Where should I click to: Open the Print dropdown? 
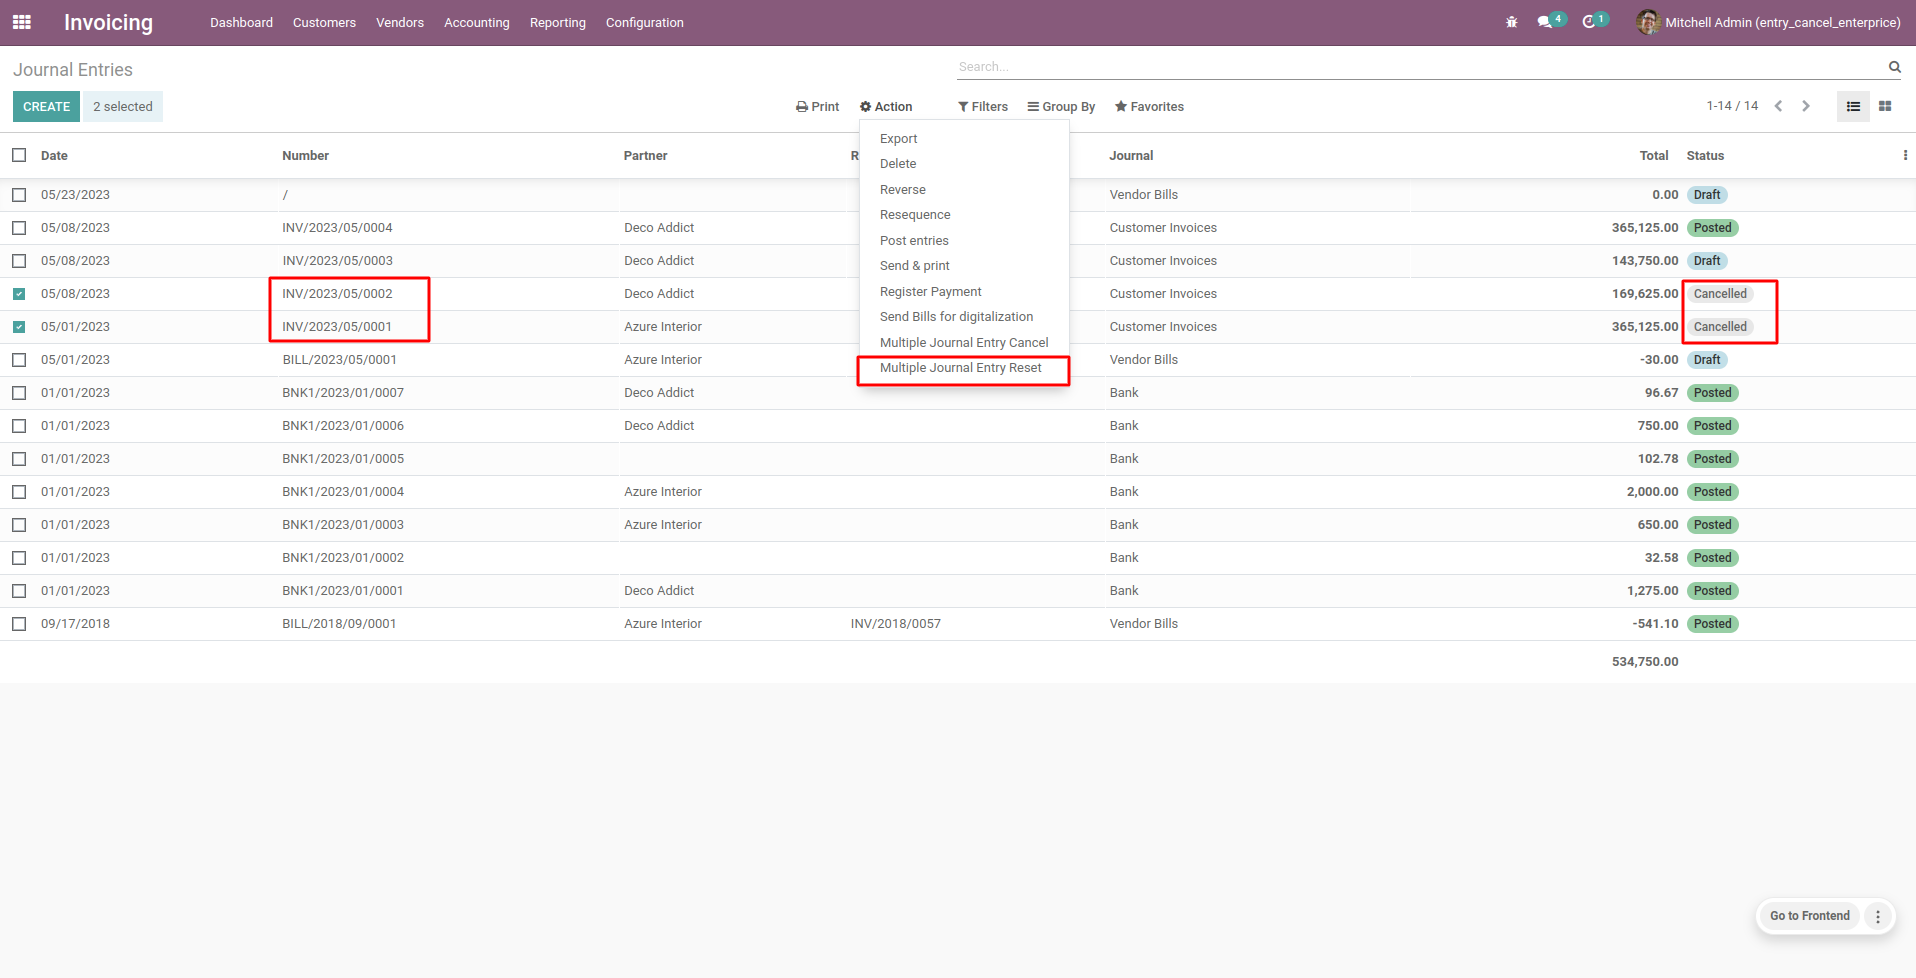click(x=817, y=107)
